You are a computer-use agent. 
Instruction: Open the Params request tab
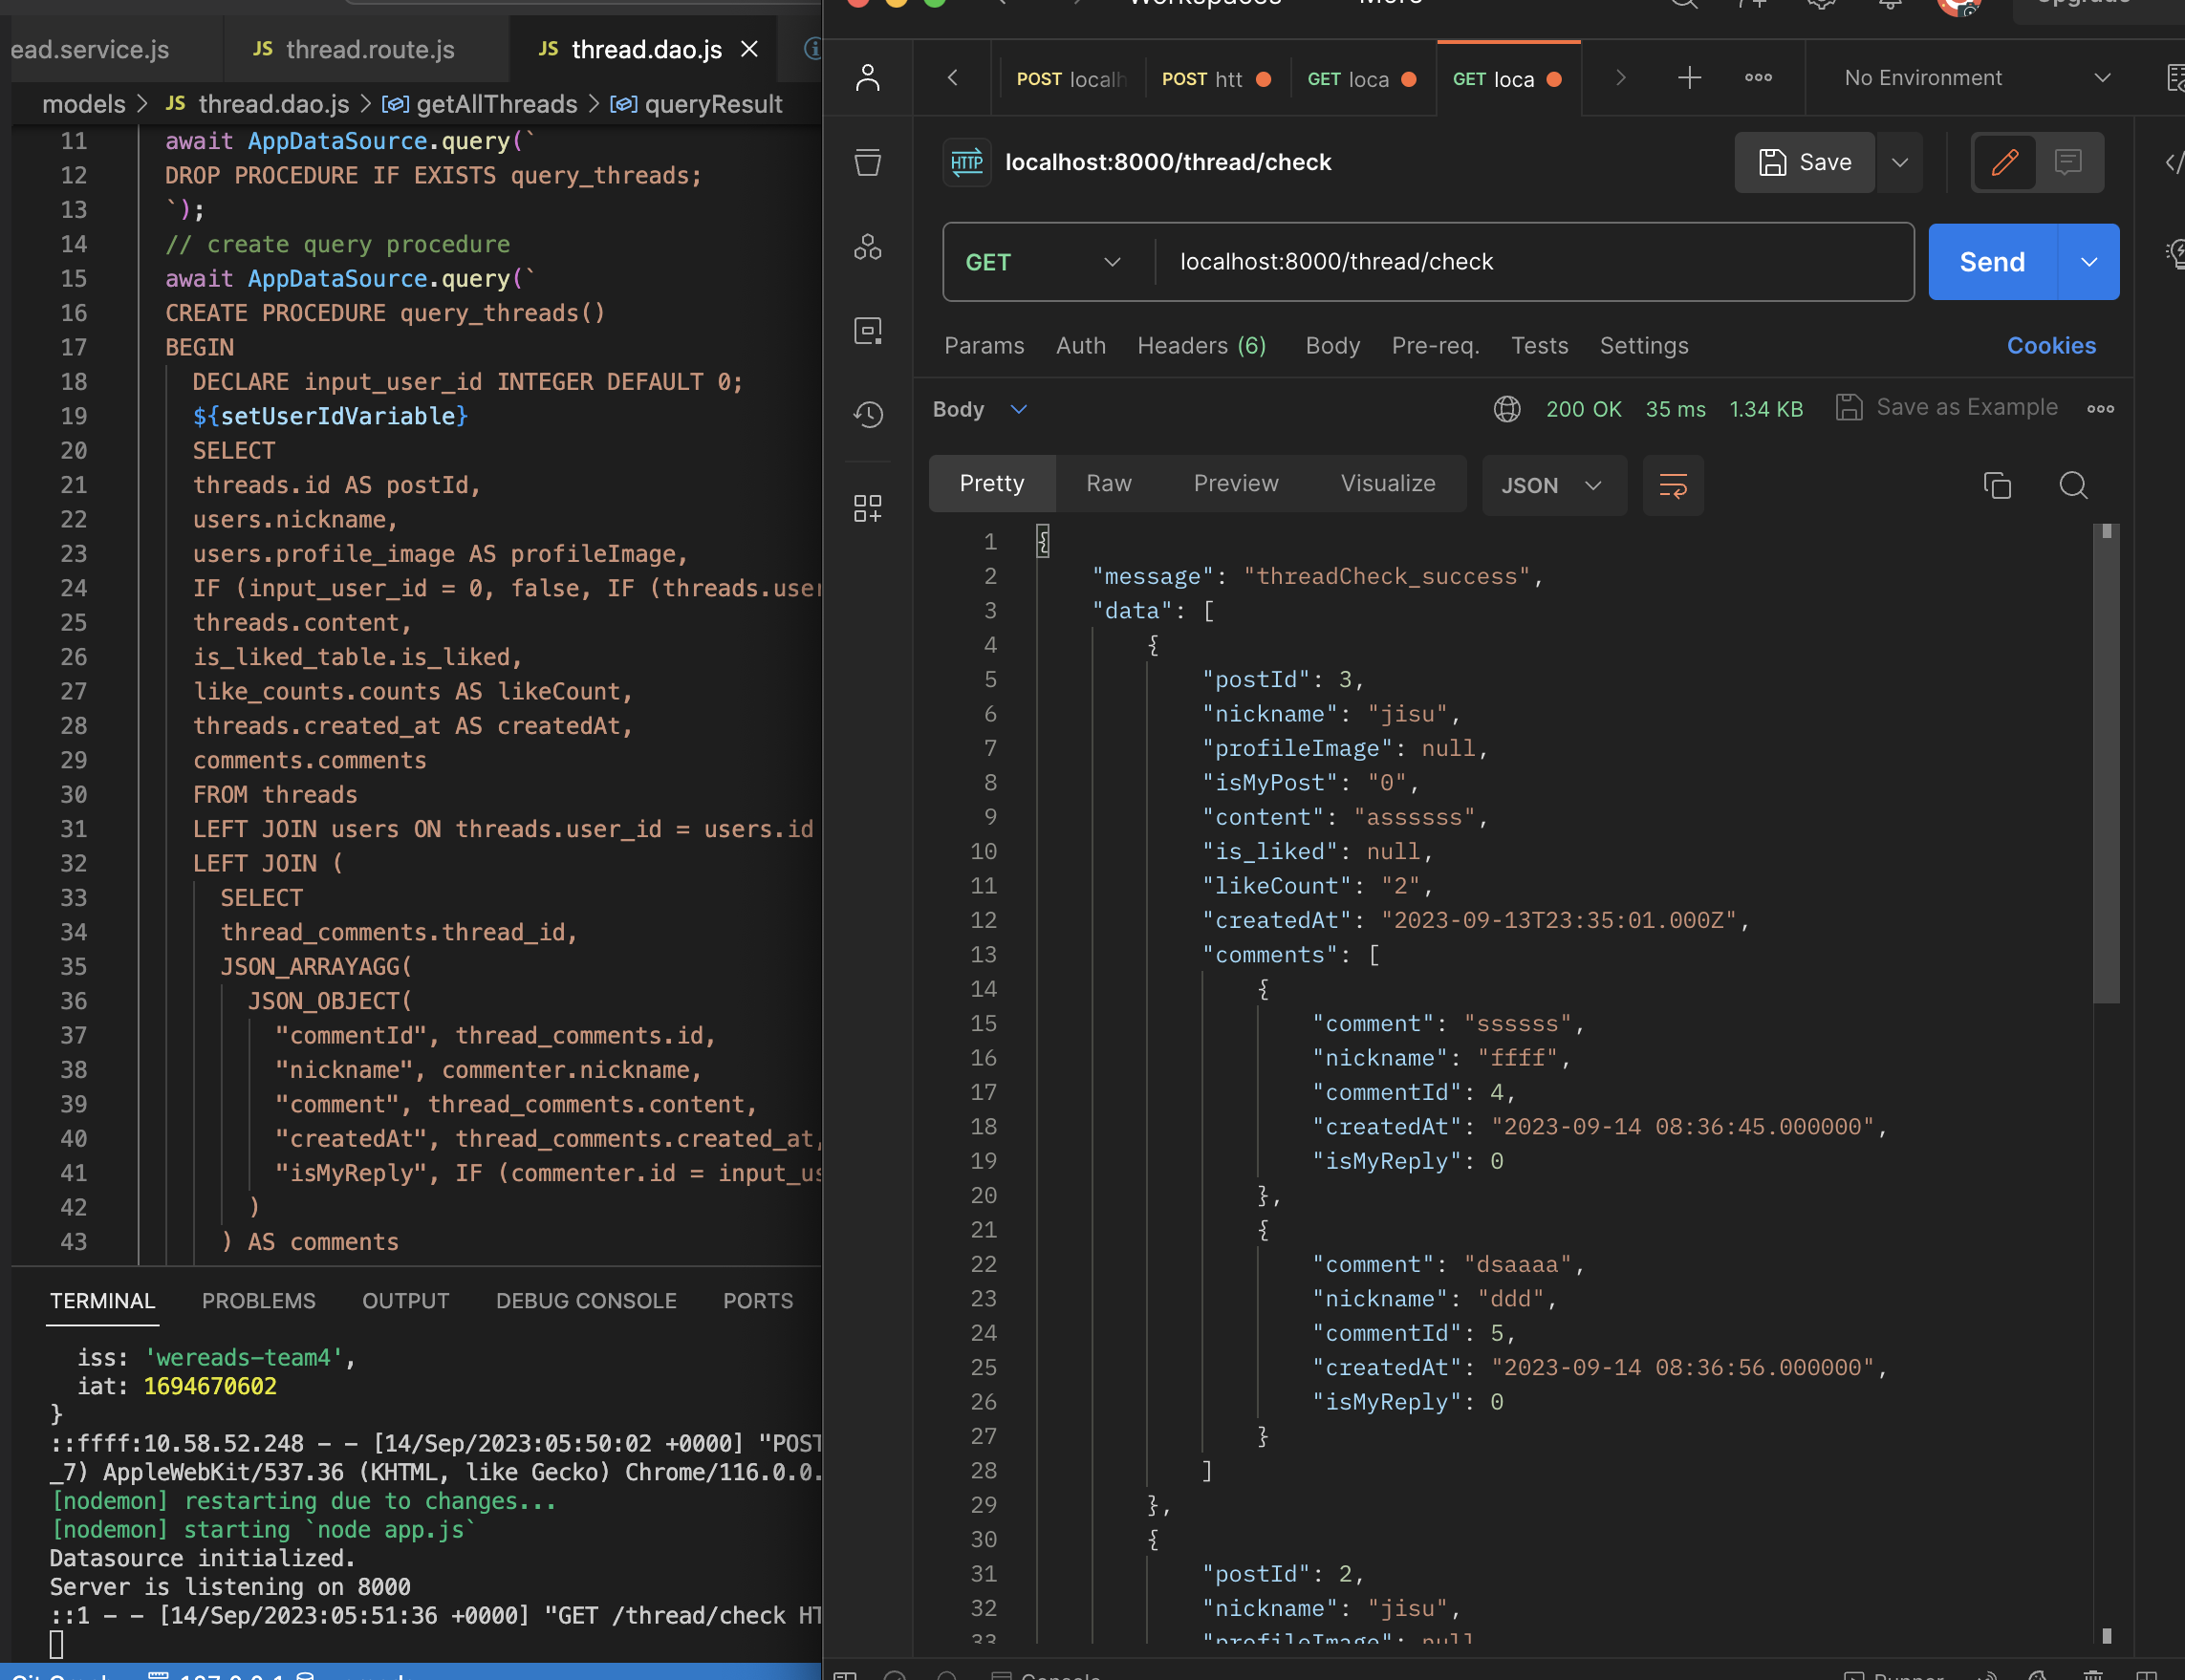coord(983,346)
